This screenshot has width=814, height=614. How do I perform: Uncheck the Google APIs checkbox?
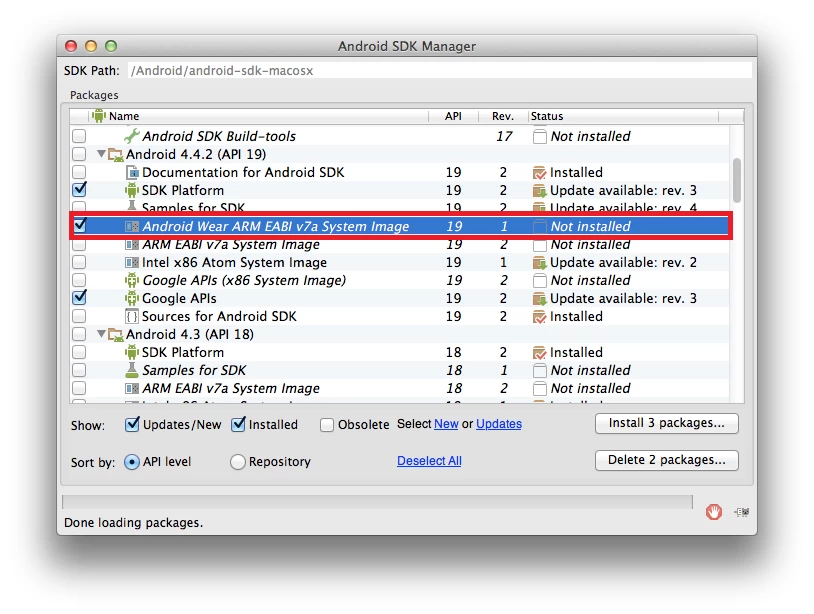point(79,298)
